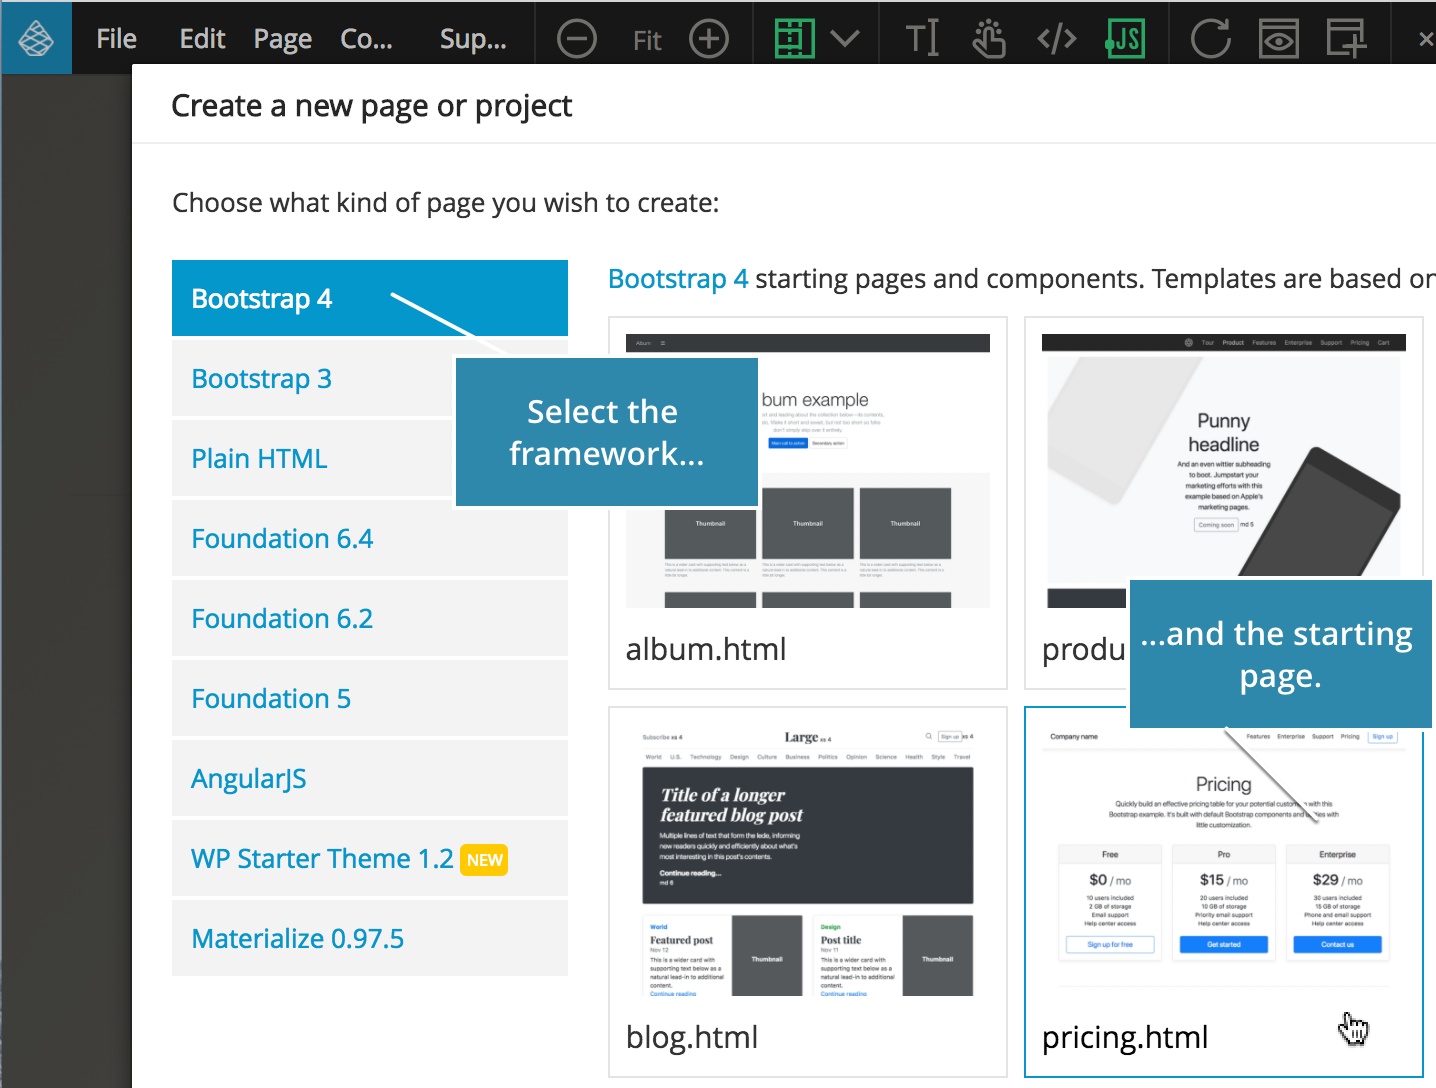Select Foundation 5 framework
This screenshot has height=1088, width=1436.
click(x=370, y=698)
